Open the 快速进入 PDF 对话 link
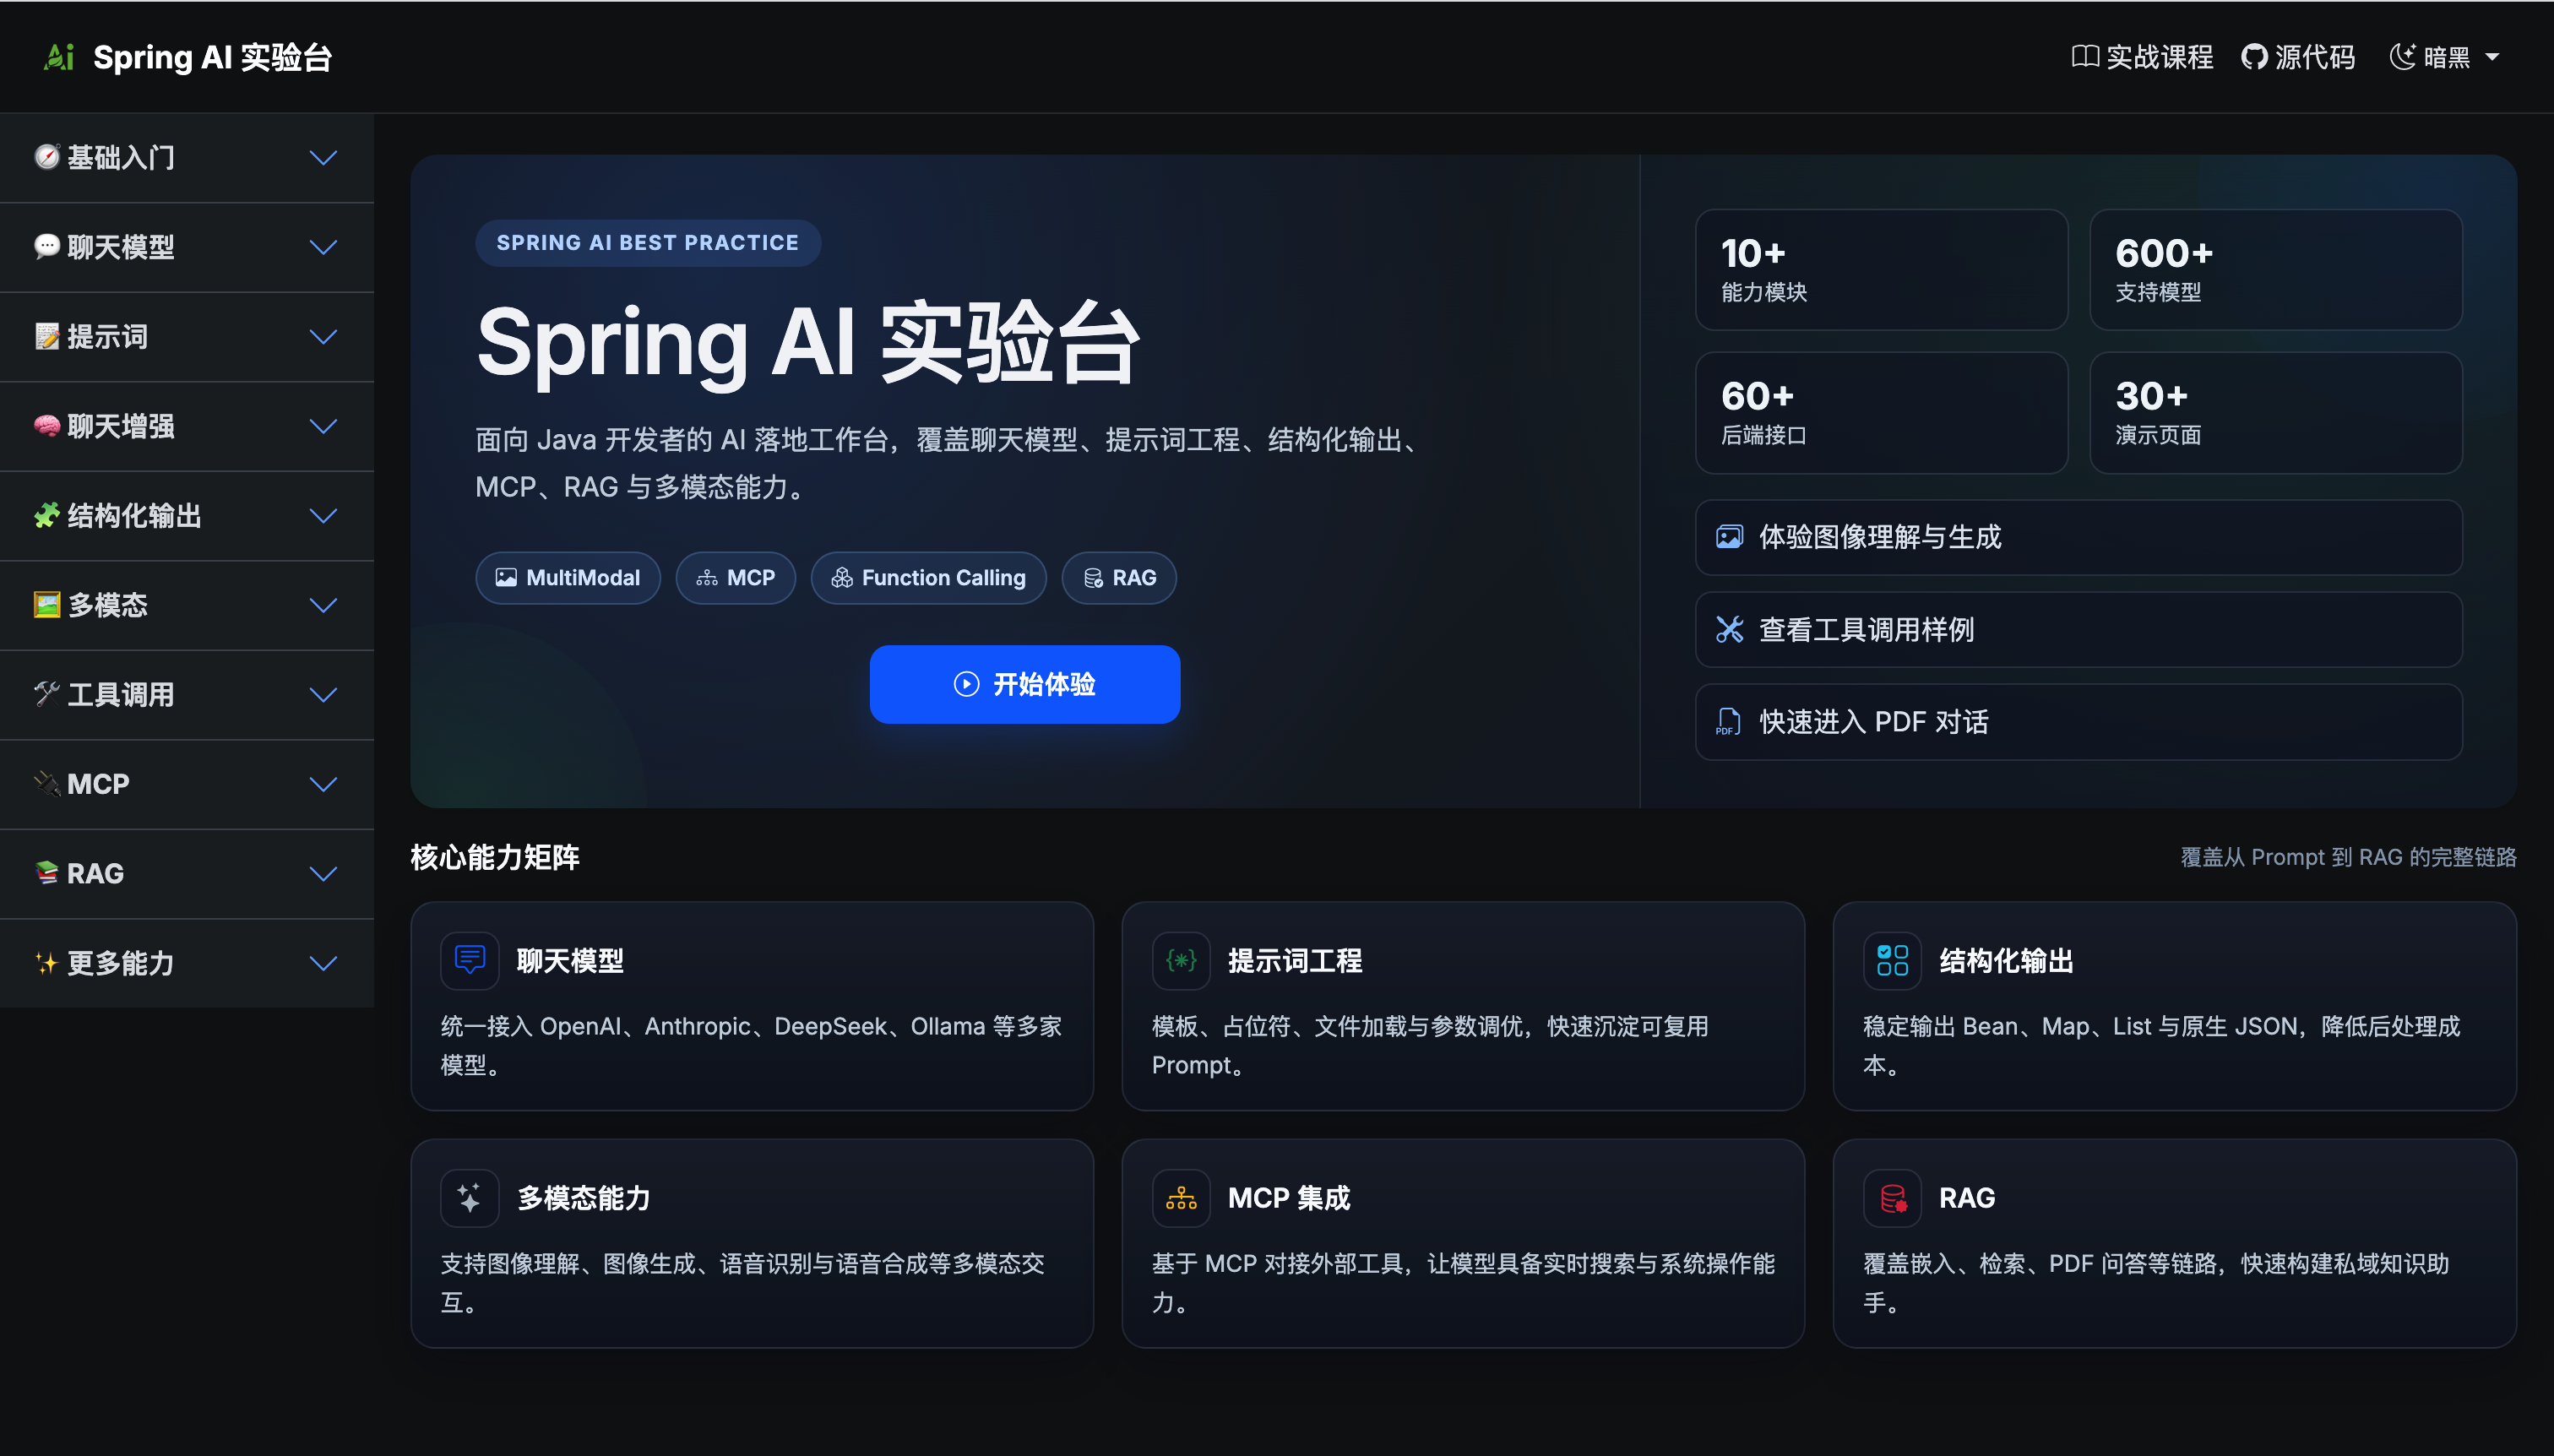2554x1456 pixels. (2078, 721)
